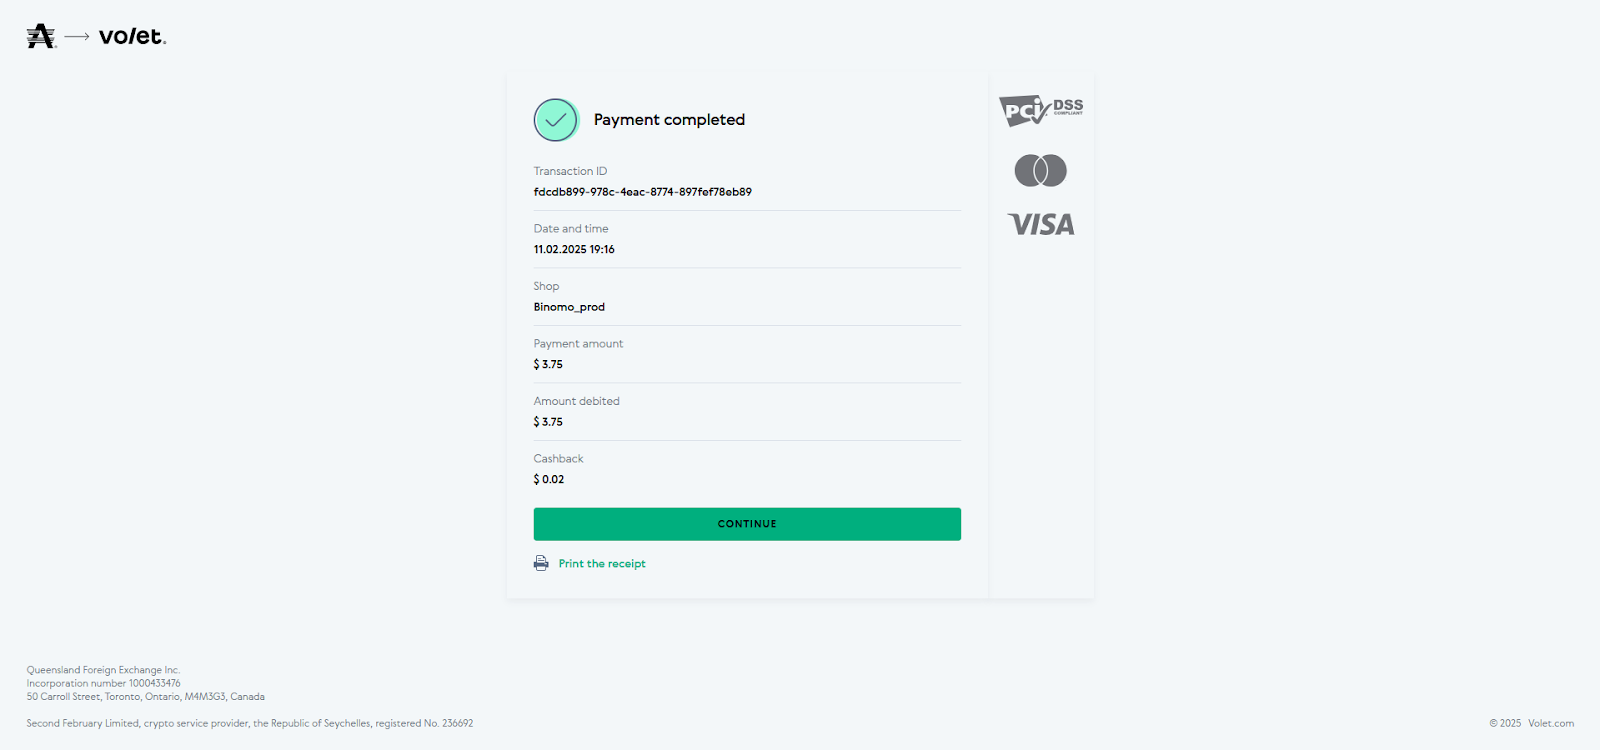Image resolution: width=1600 pixels, height=750 pixels.
Task: Click the Payment completed heading
Action: pos(669,120)
